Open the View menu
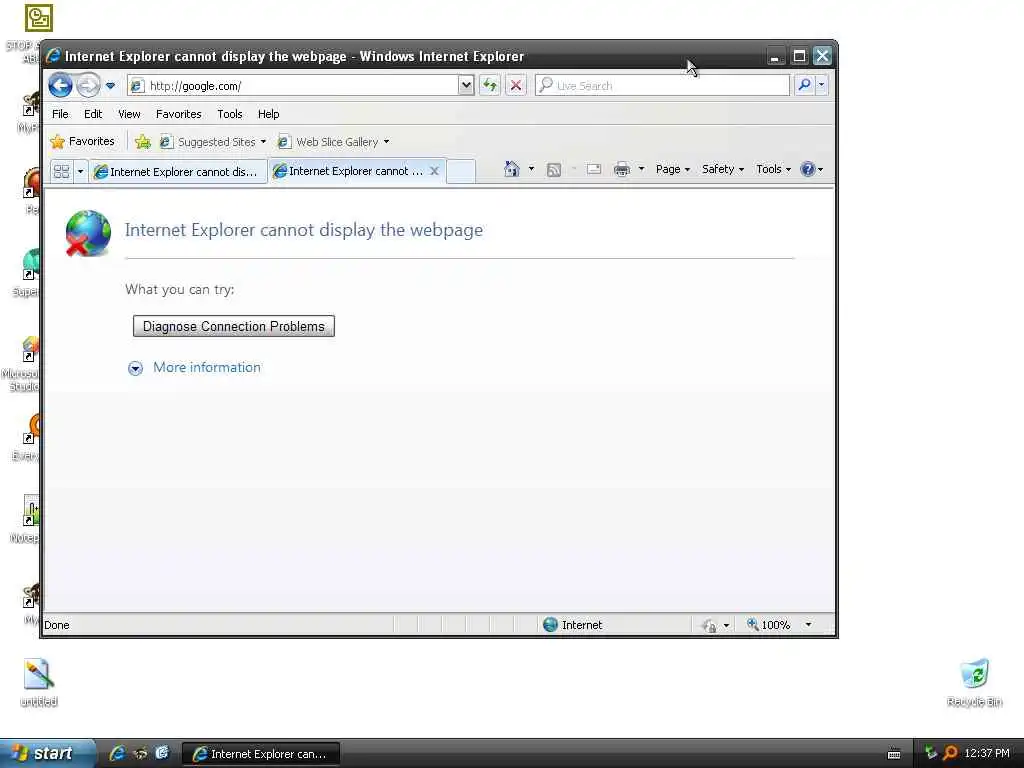Screen dimensions: 1024x768 click(129, 114)
